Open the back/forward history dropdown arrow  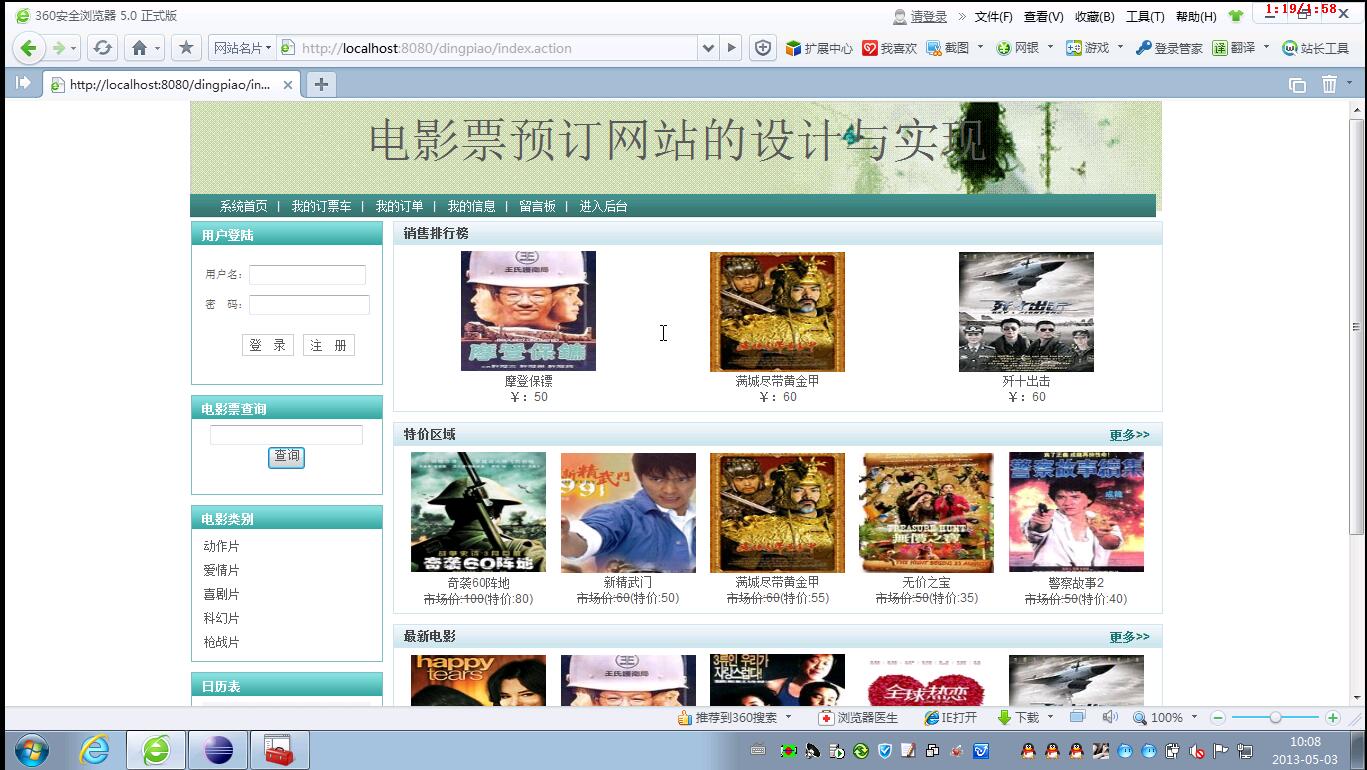click(74, 49)
